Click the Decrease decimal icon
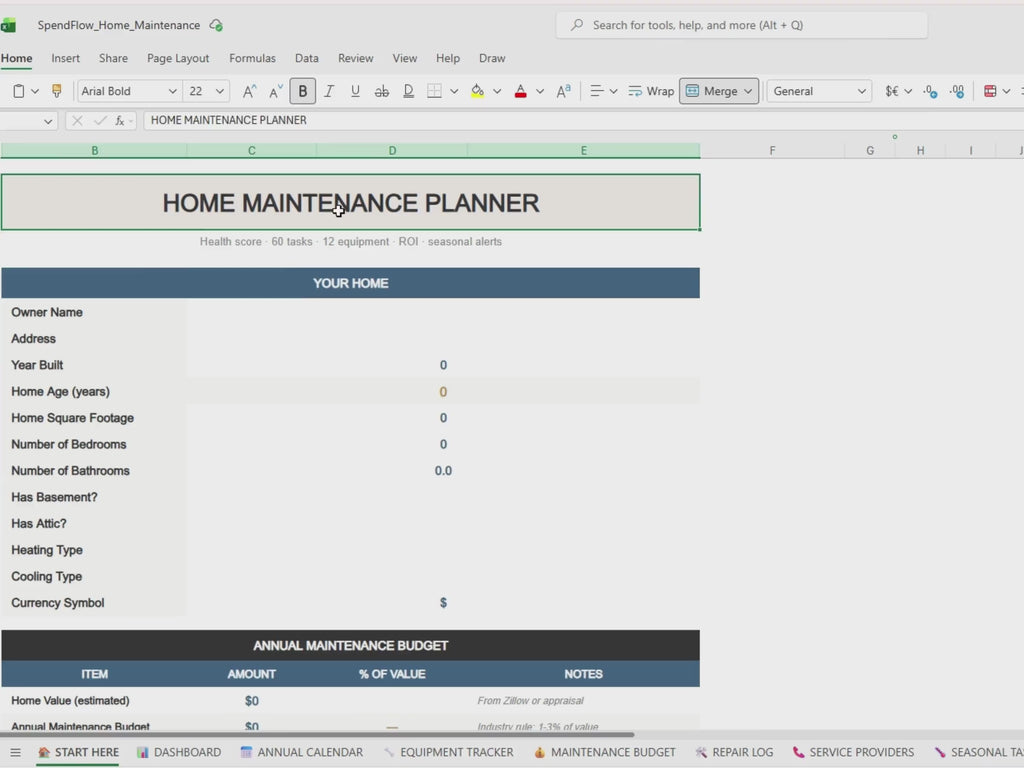This screenshot has height=768, width=1024. [x=957, y=91]
